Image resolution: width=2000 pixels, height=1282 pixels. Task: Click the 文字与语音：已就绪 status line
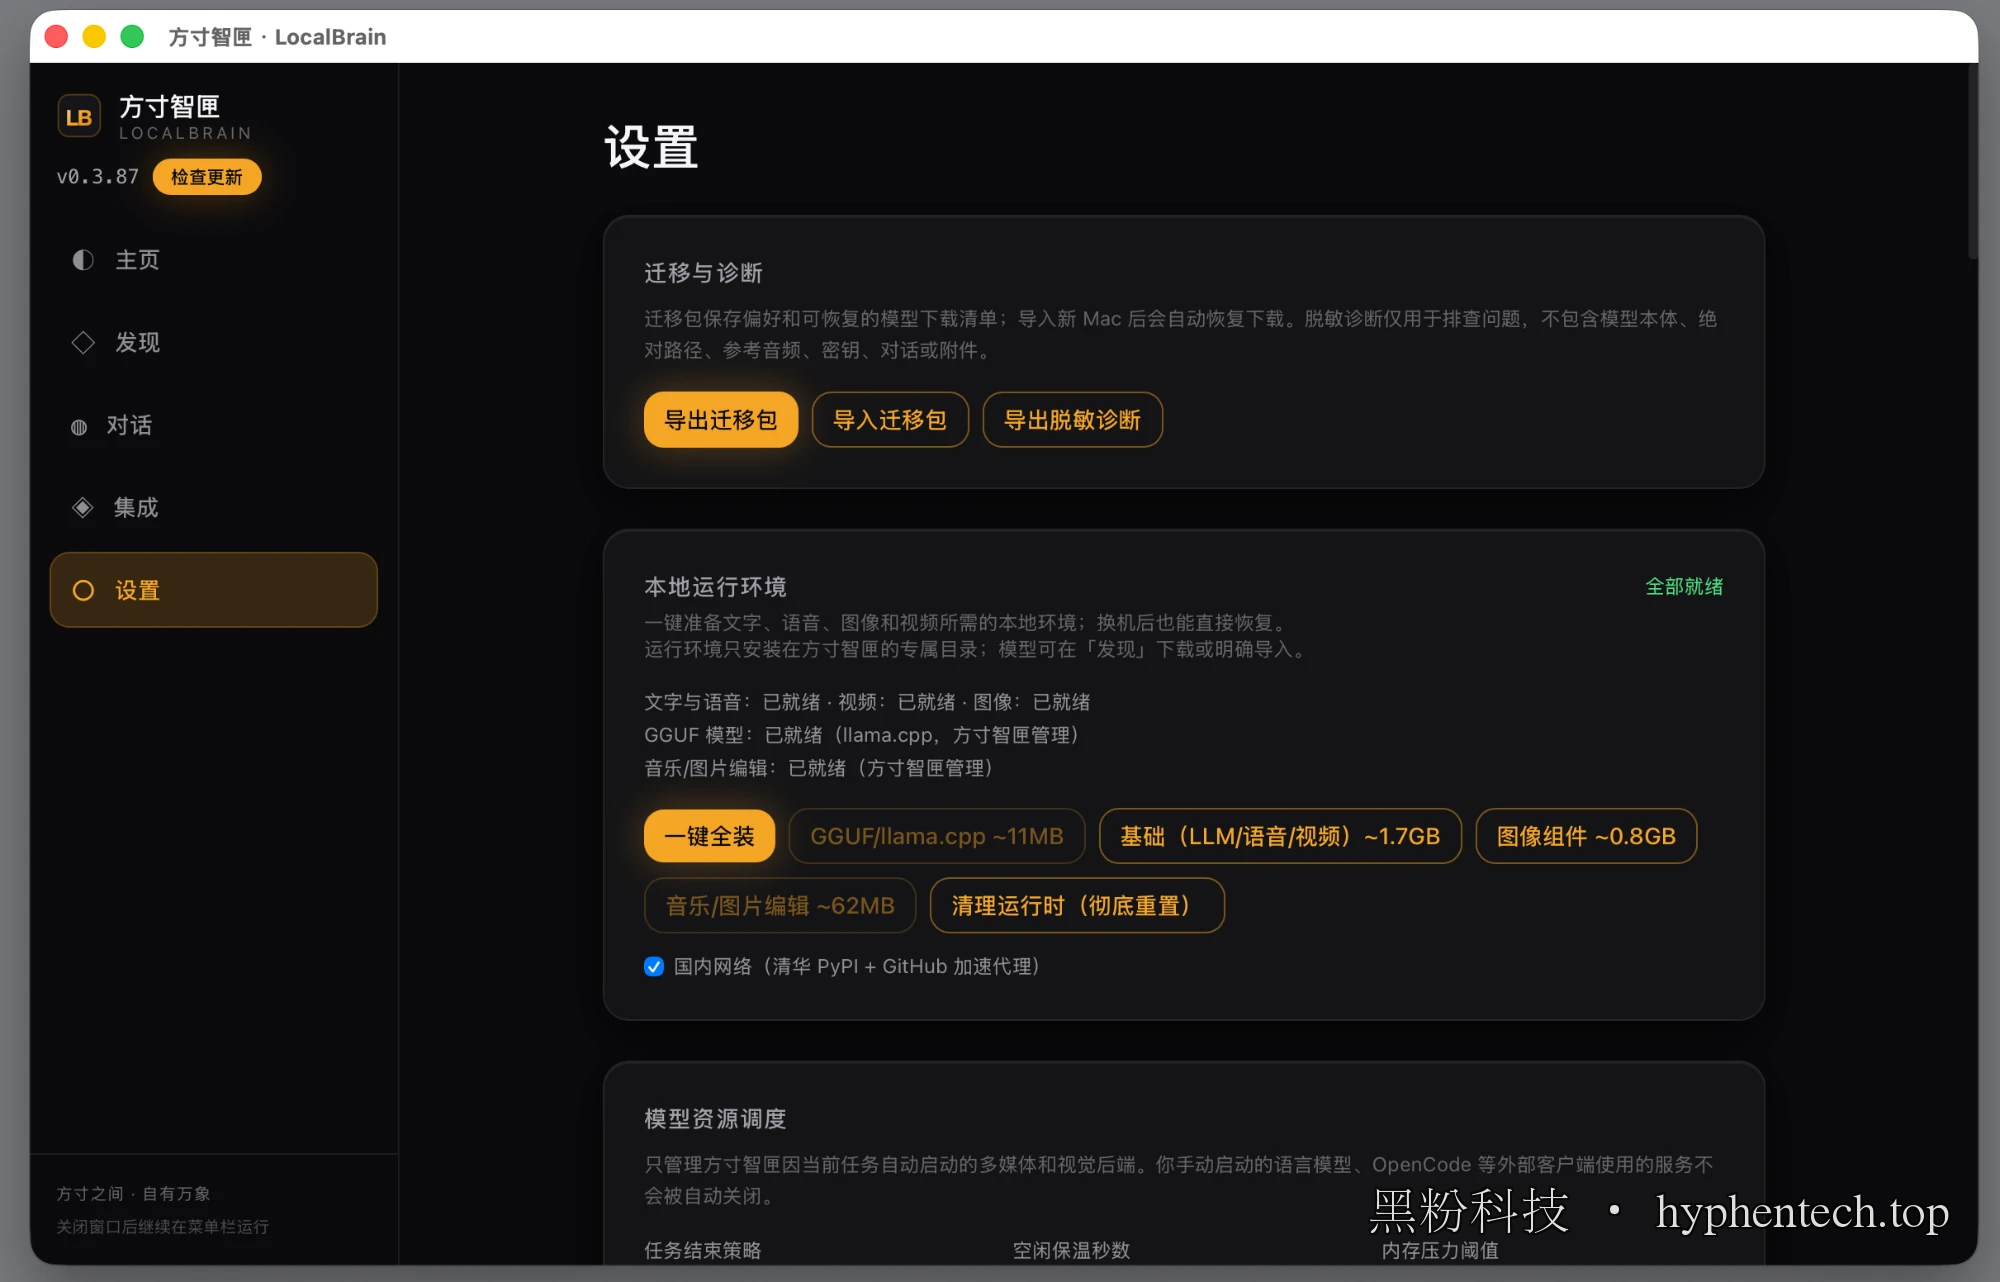pos(867,703)
